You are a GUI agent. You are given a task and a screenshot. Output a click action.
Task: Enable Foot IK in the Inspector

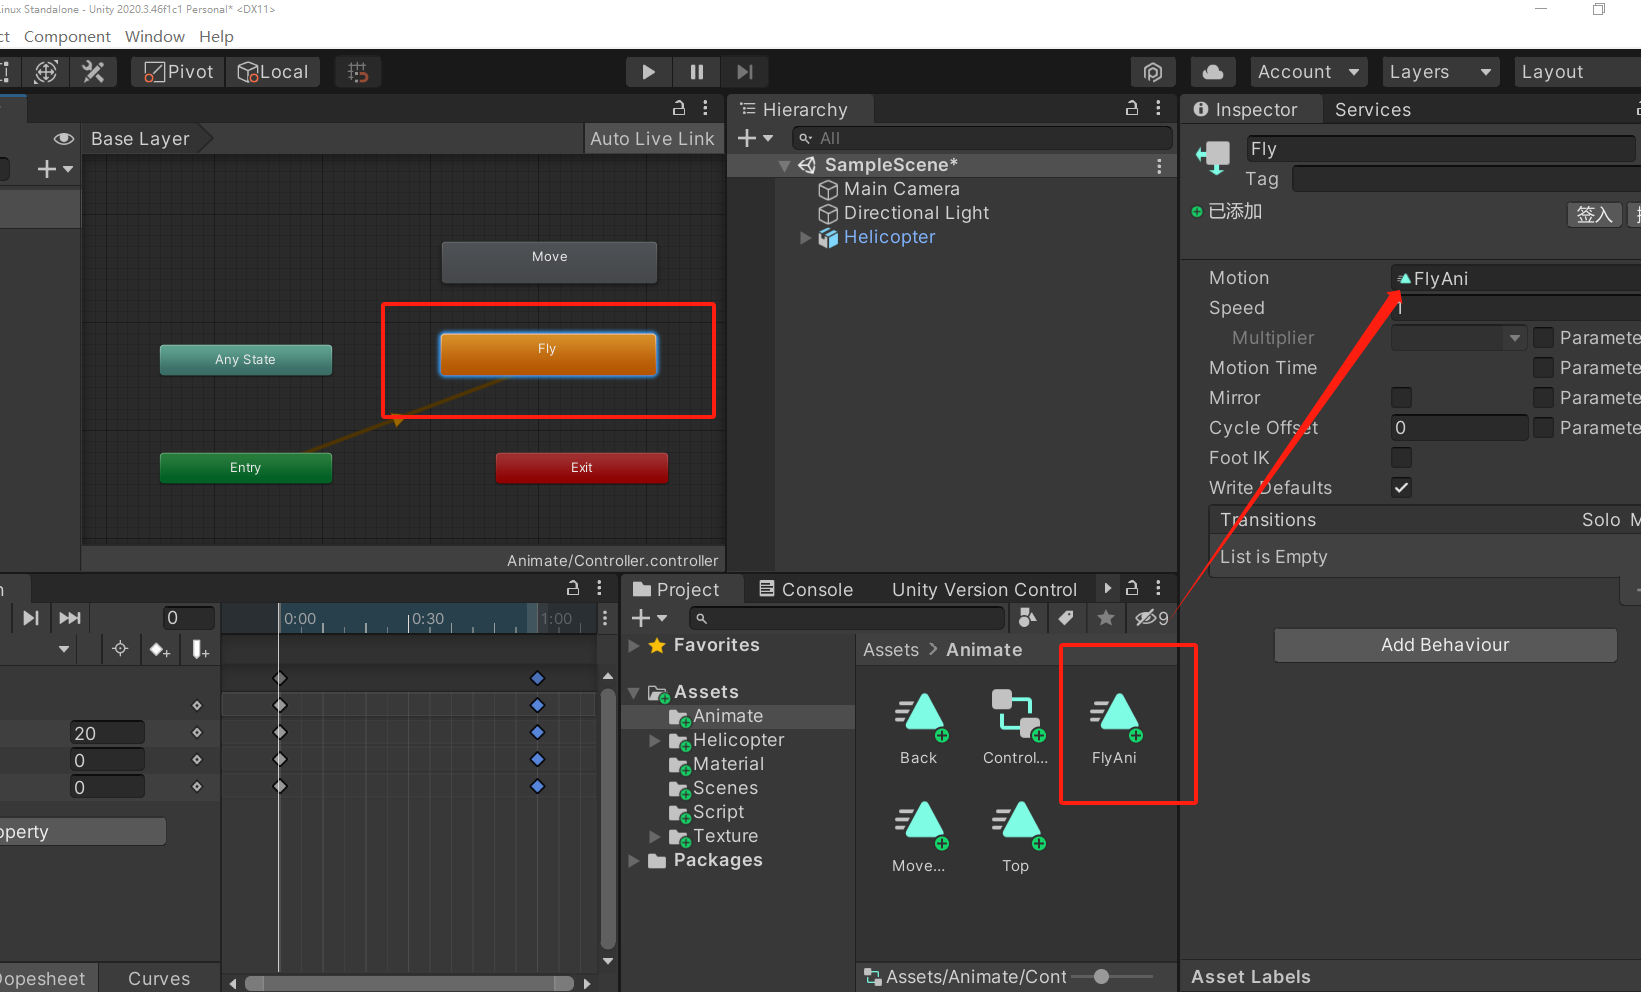click(1401, 457)
